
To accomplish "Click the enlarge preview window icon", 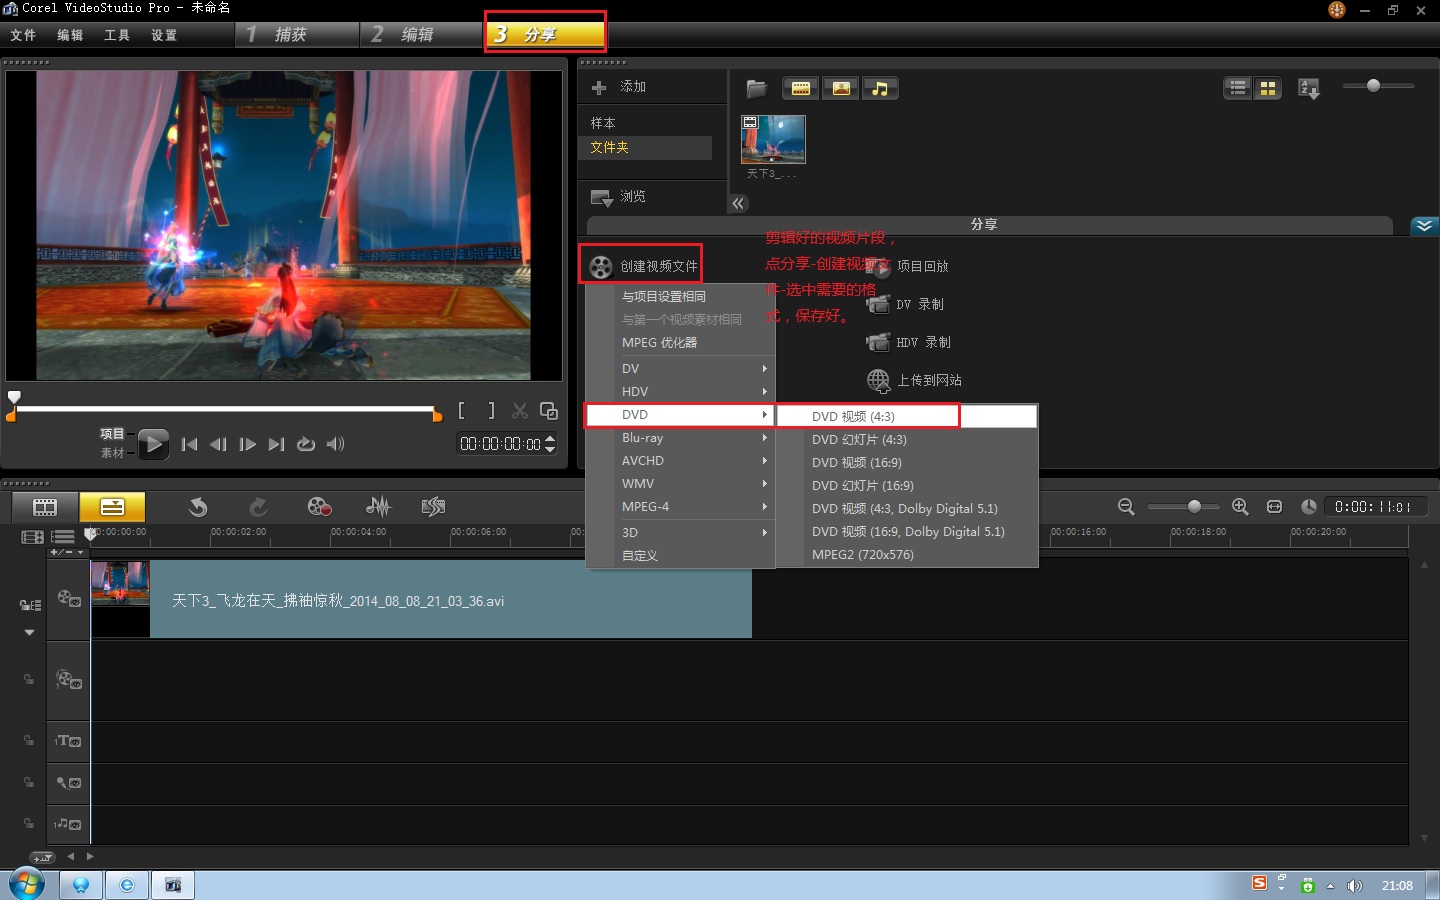I will [549, 411].
